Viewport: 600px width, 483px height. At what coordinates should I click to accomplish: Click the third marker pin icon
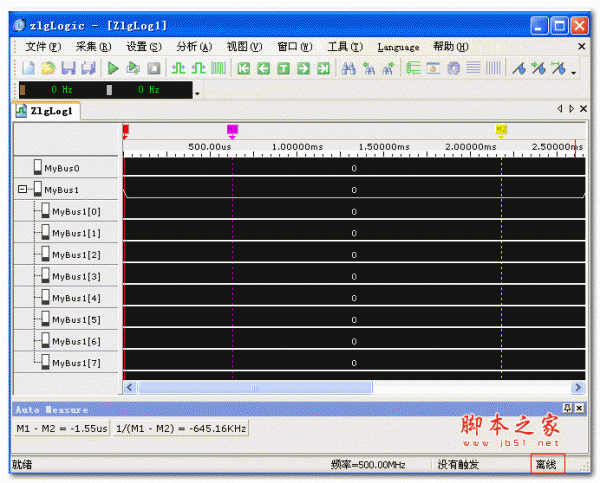(559, 69)
